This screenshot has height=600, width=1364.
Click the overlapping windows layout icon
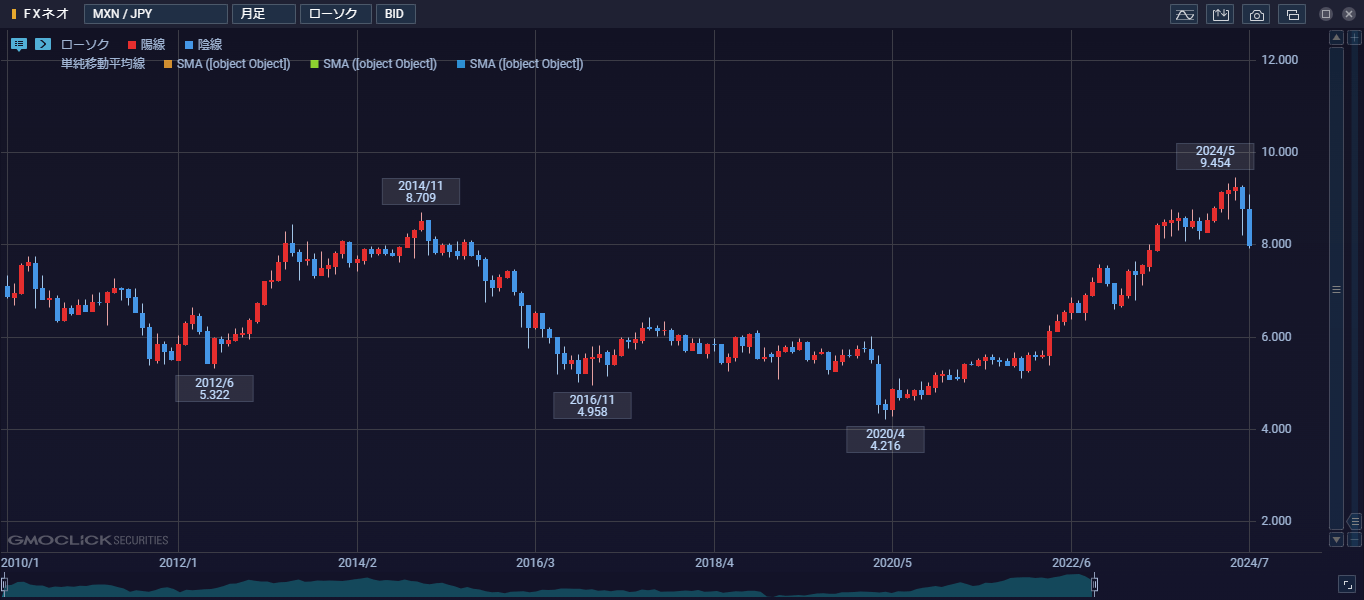[x=1292, y=14]
